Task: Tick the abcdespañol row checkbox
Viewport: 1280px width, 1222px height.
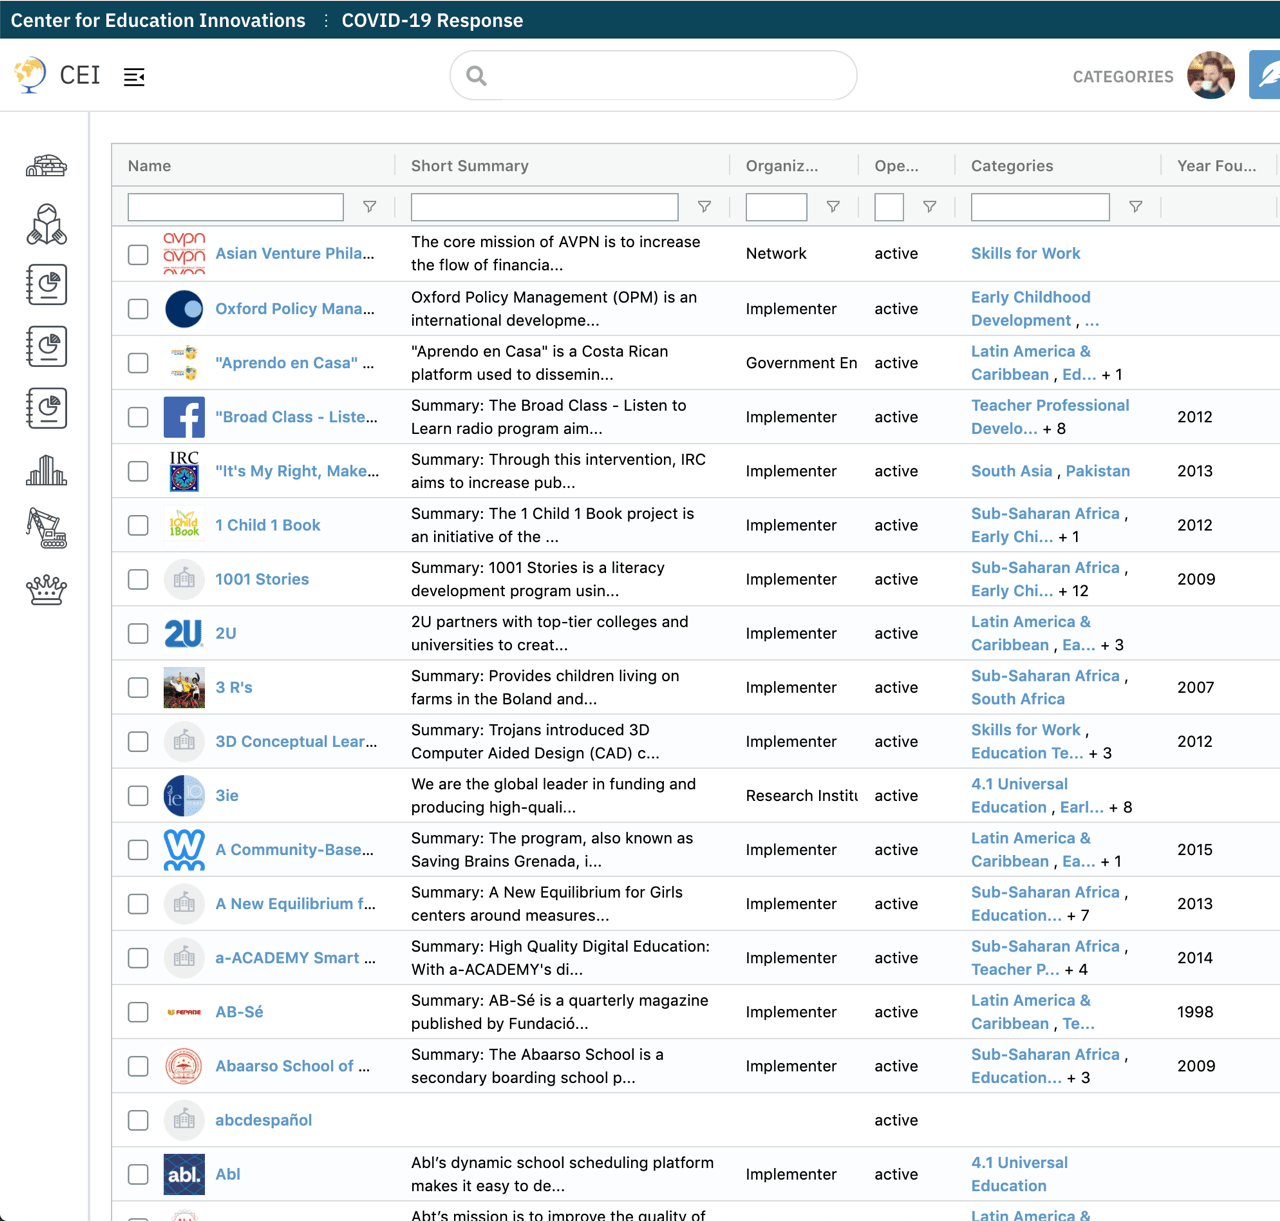Action: pyautogui.click(x=138, y=1120)
